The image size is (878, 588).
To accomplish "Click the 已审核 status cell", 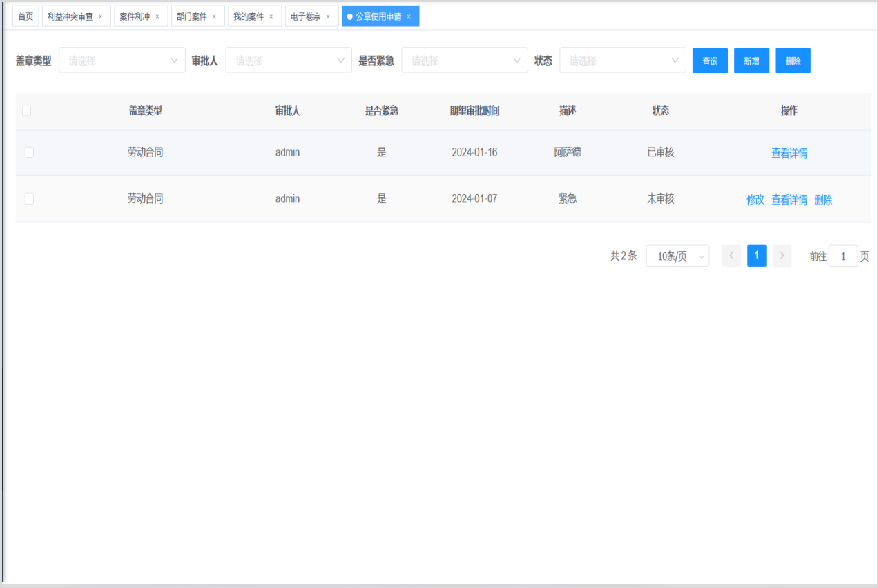I will (x=661, y=152).
